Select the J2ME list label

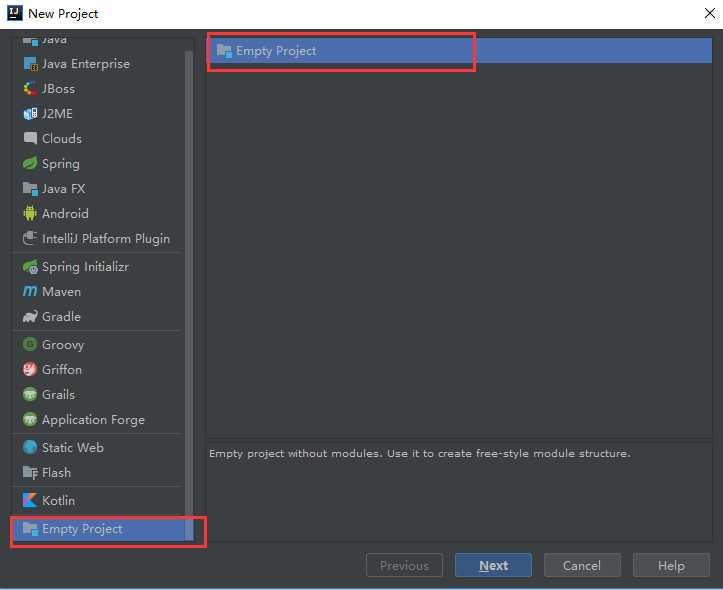click(57, 113)
